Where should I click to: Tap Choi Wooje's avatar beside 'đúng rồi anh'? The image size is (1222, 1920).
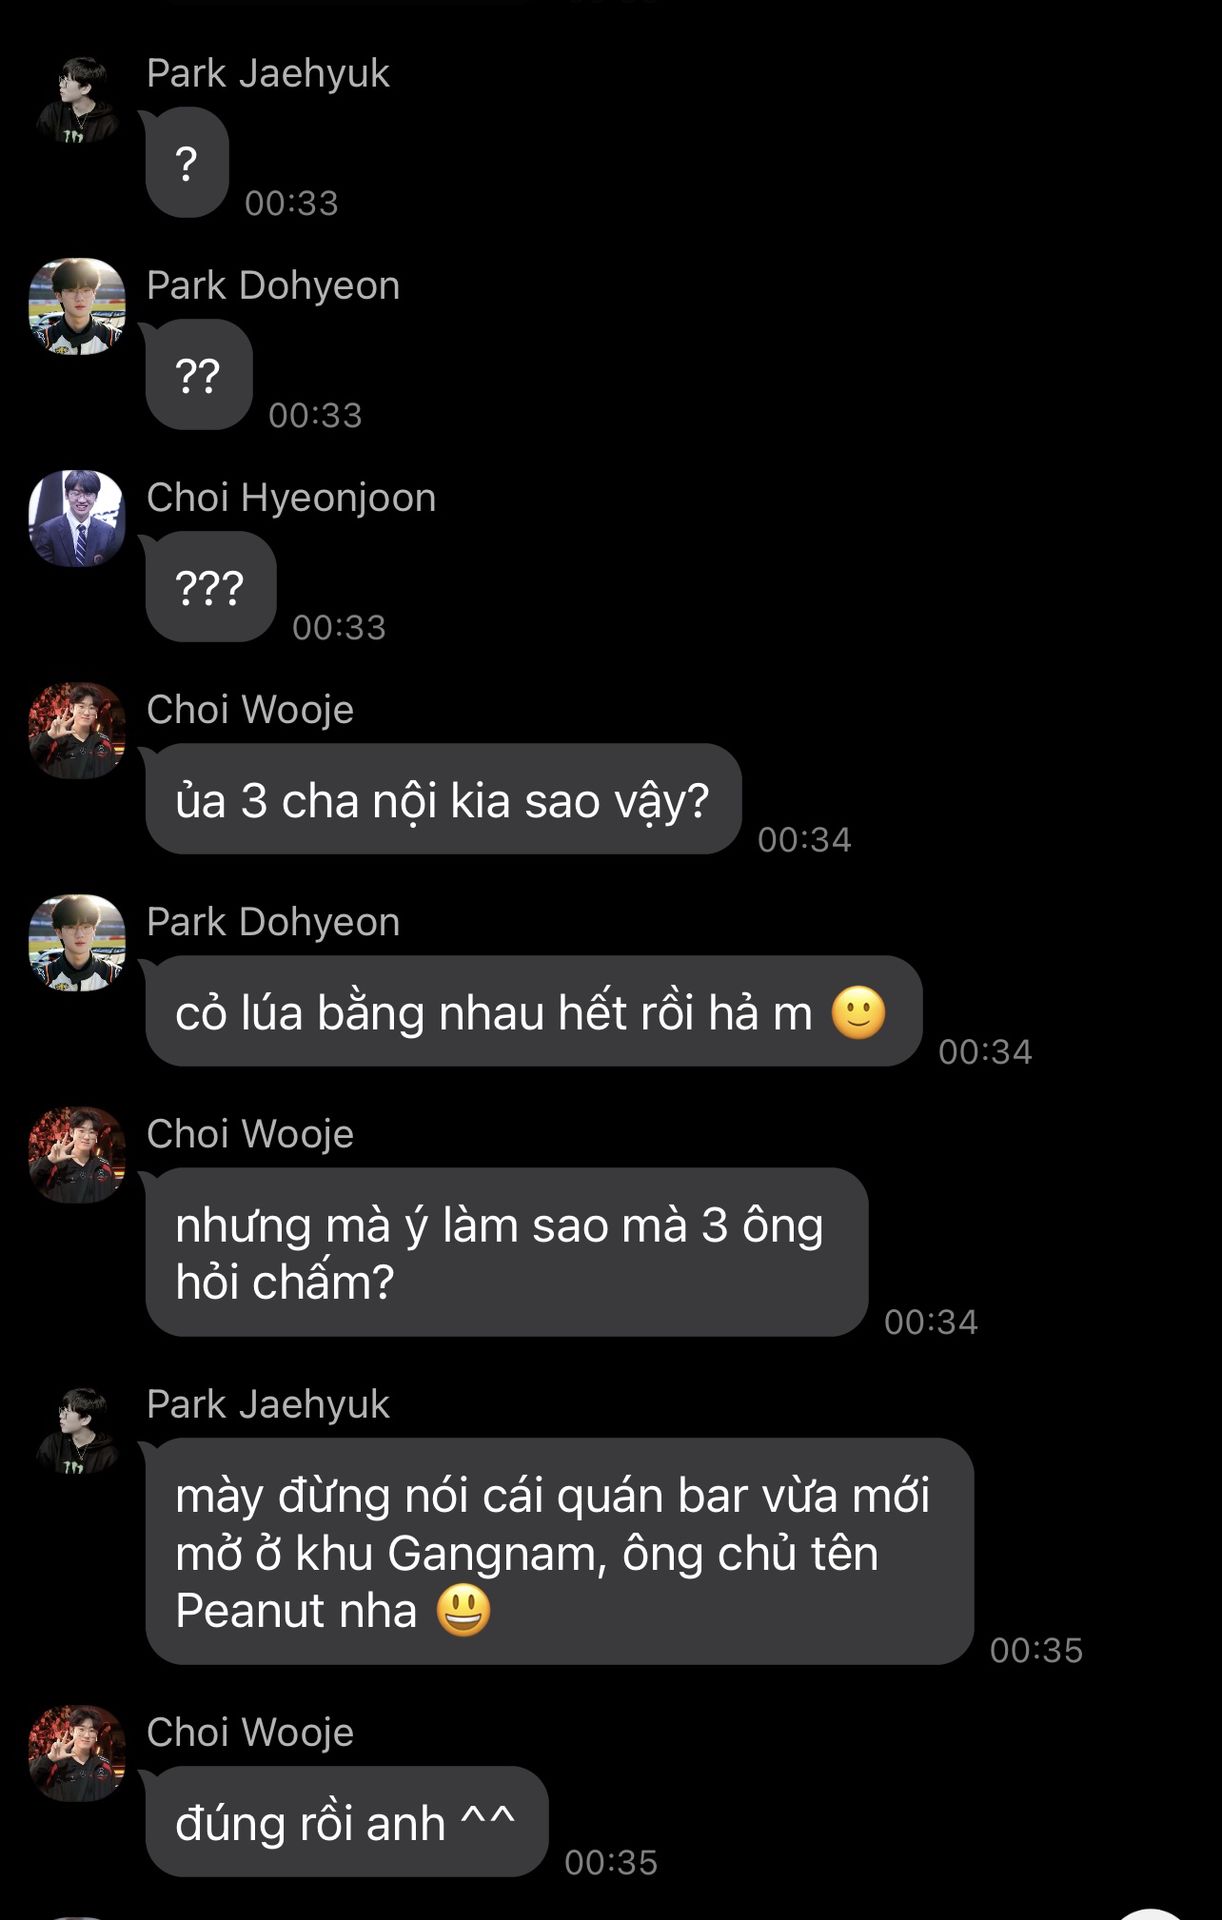pos(77,1753)
